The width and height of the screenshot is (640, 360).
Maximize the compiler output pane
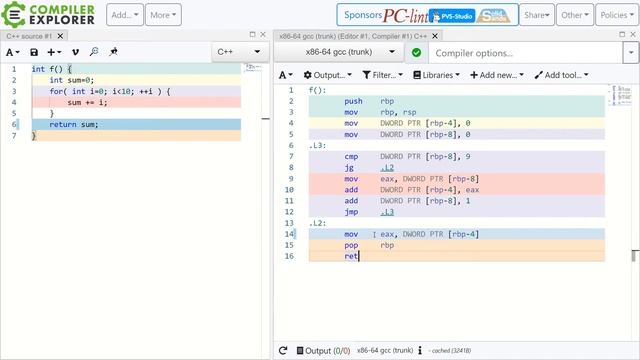click(622, 35)
